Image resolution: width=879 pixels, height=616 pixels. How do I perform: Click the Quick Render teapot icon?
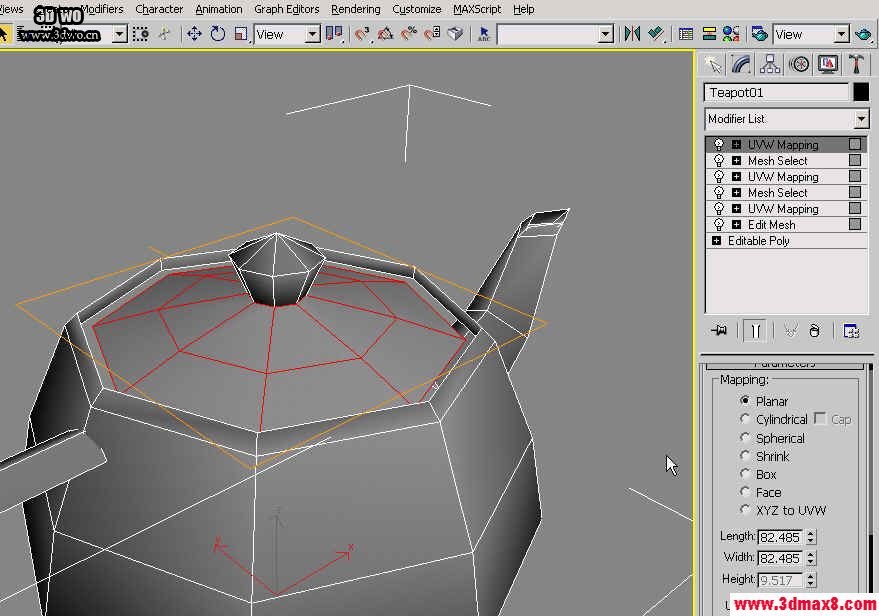click(x=864, y=34)
